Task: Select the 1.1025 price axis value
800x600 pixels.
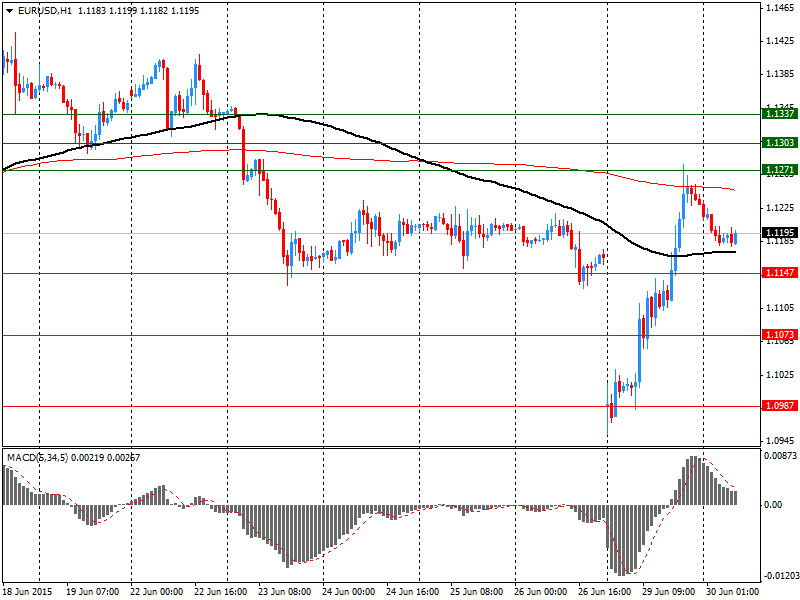Action: tap(781, 374)
